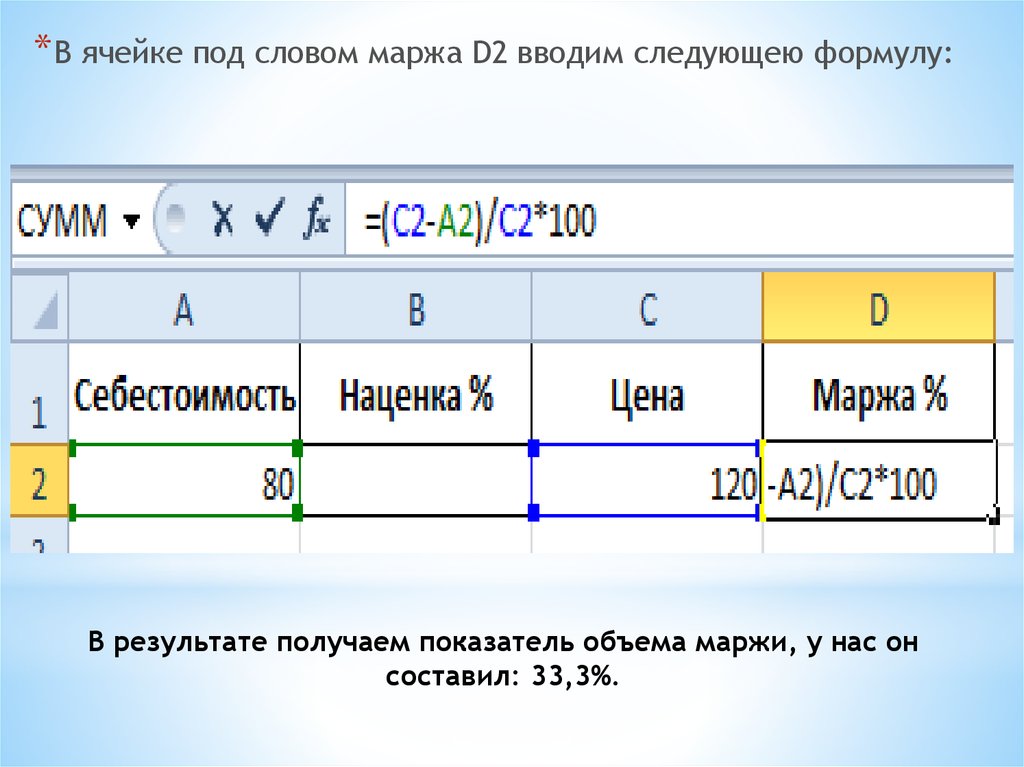Select all cells with the corner triangle
This screenshot has height=767, width=1024.
(x=39, y=308)
